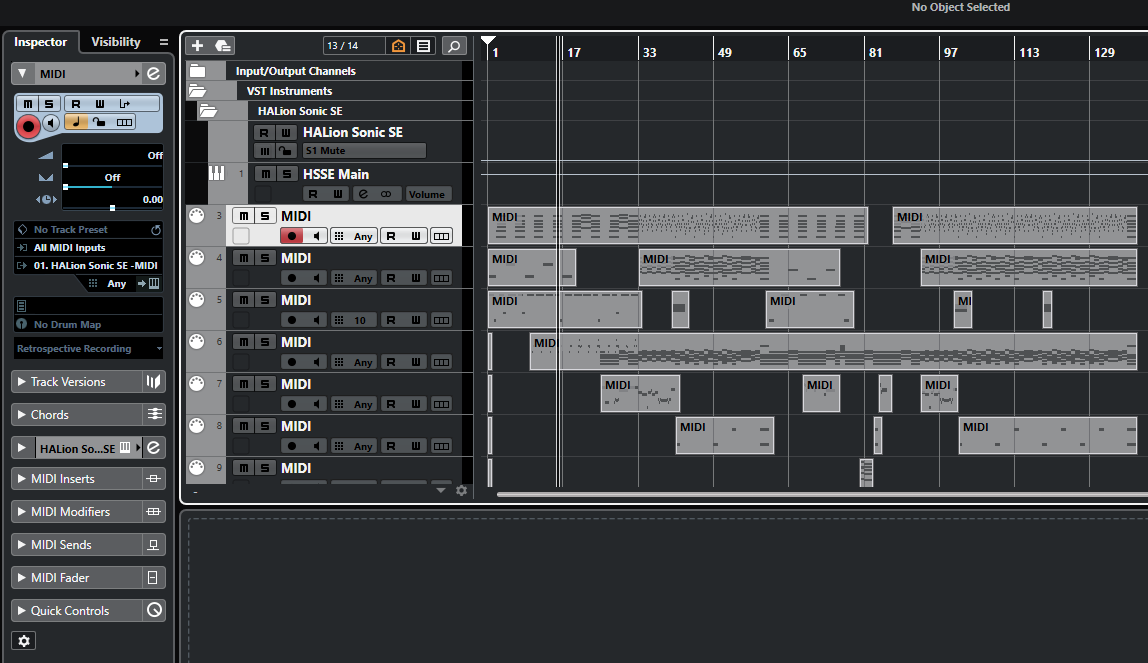Screen dimensions: 1148x663
Task: Enable Write automation on MIDI track 3
Action: pyautogui.click(x=415, y=236)
